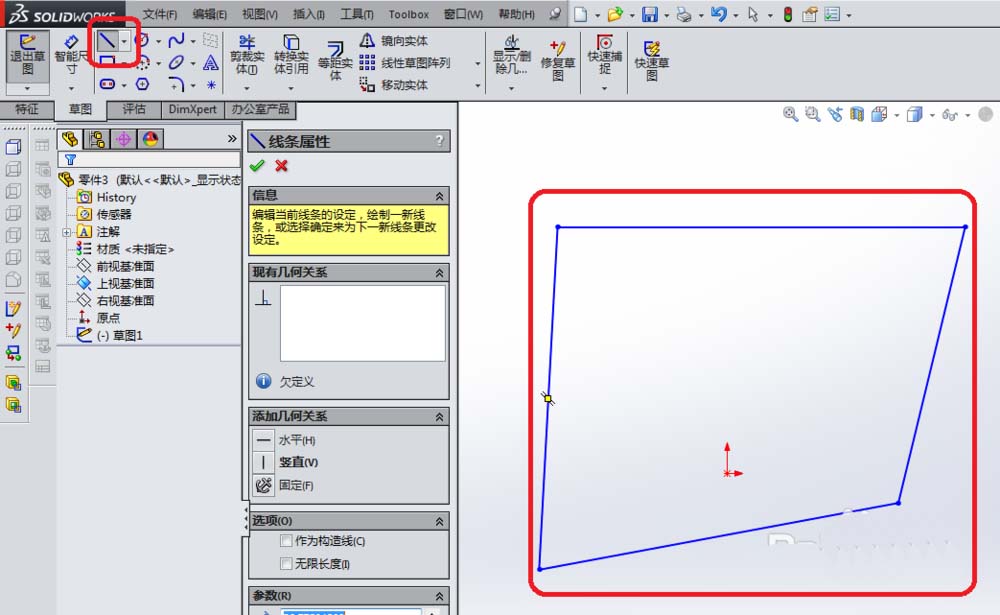
Task: Select the Spline sketch tool
Action: tap(176, 41)
